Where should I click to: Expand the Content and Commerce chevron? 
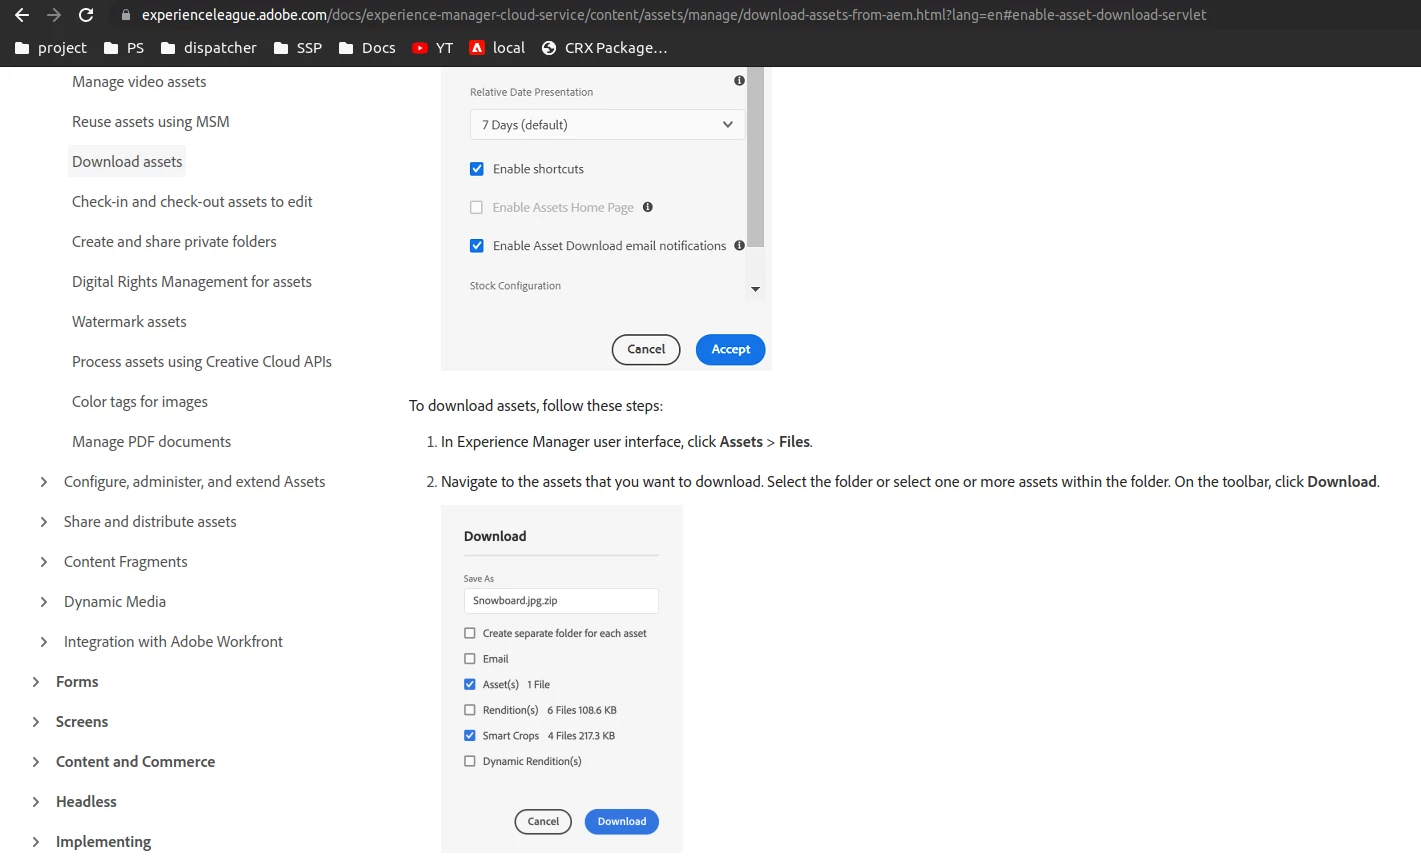[35, 762]
